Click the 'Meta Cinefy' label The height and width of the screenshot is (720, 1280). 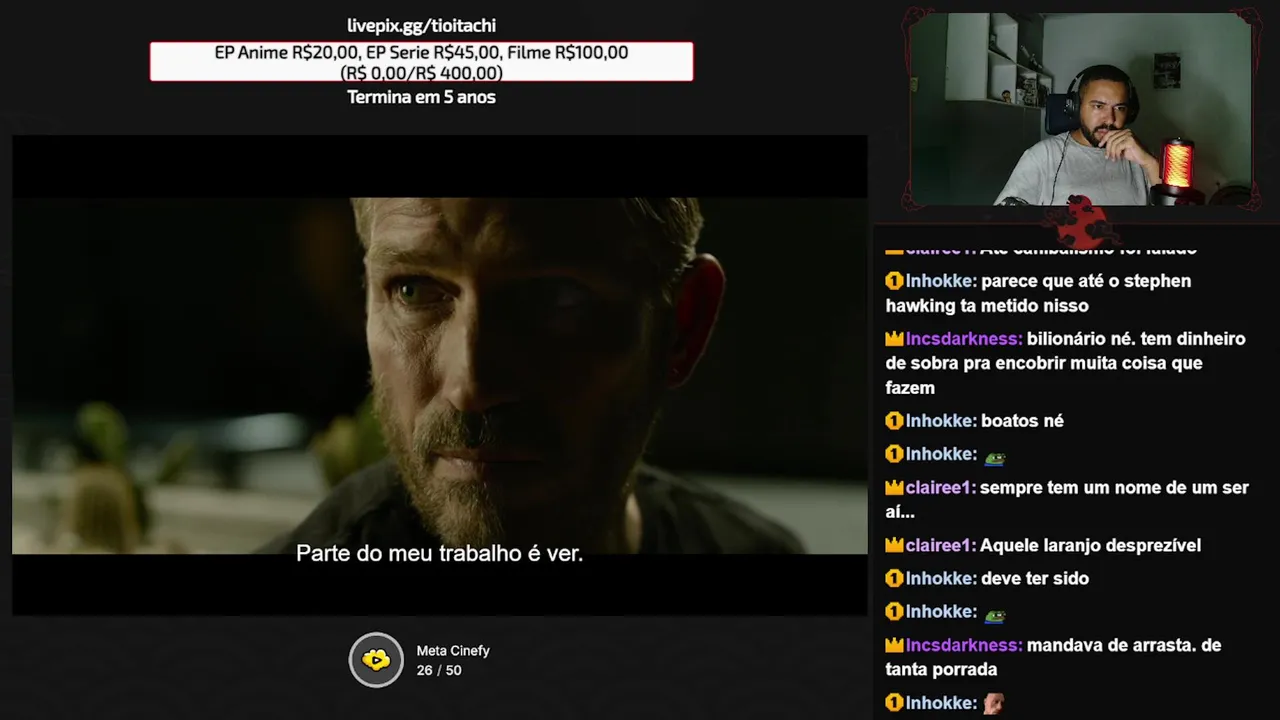pyautogui.click(x=453, y=651)
